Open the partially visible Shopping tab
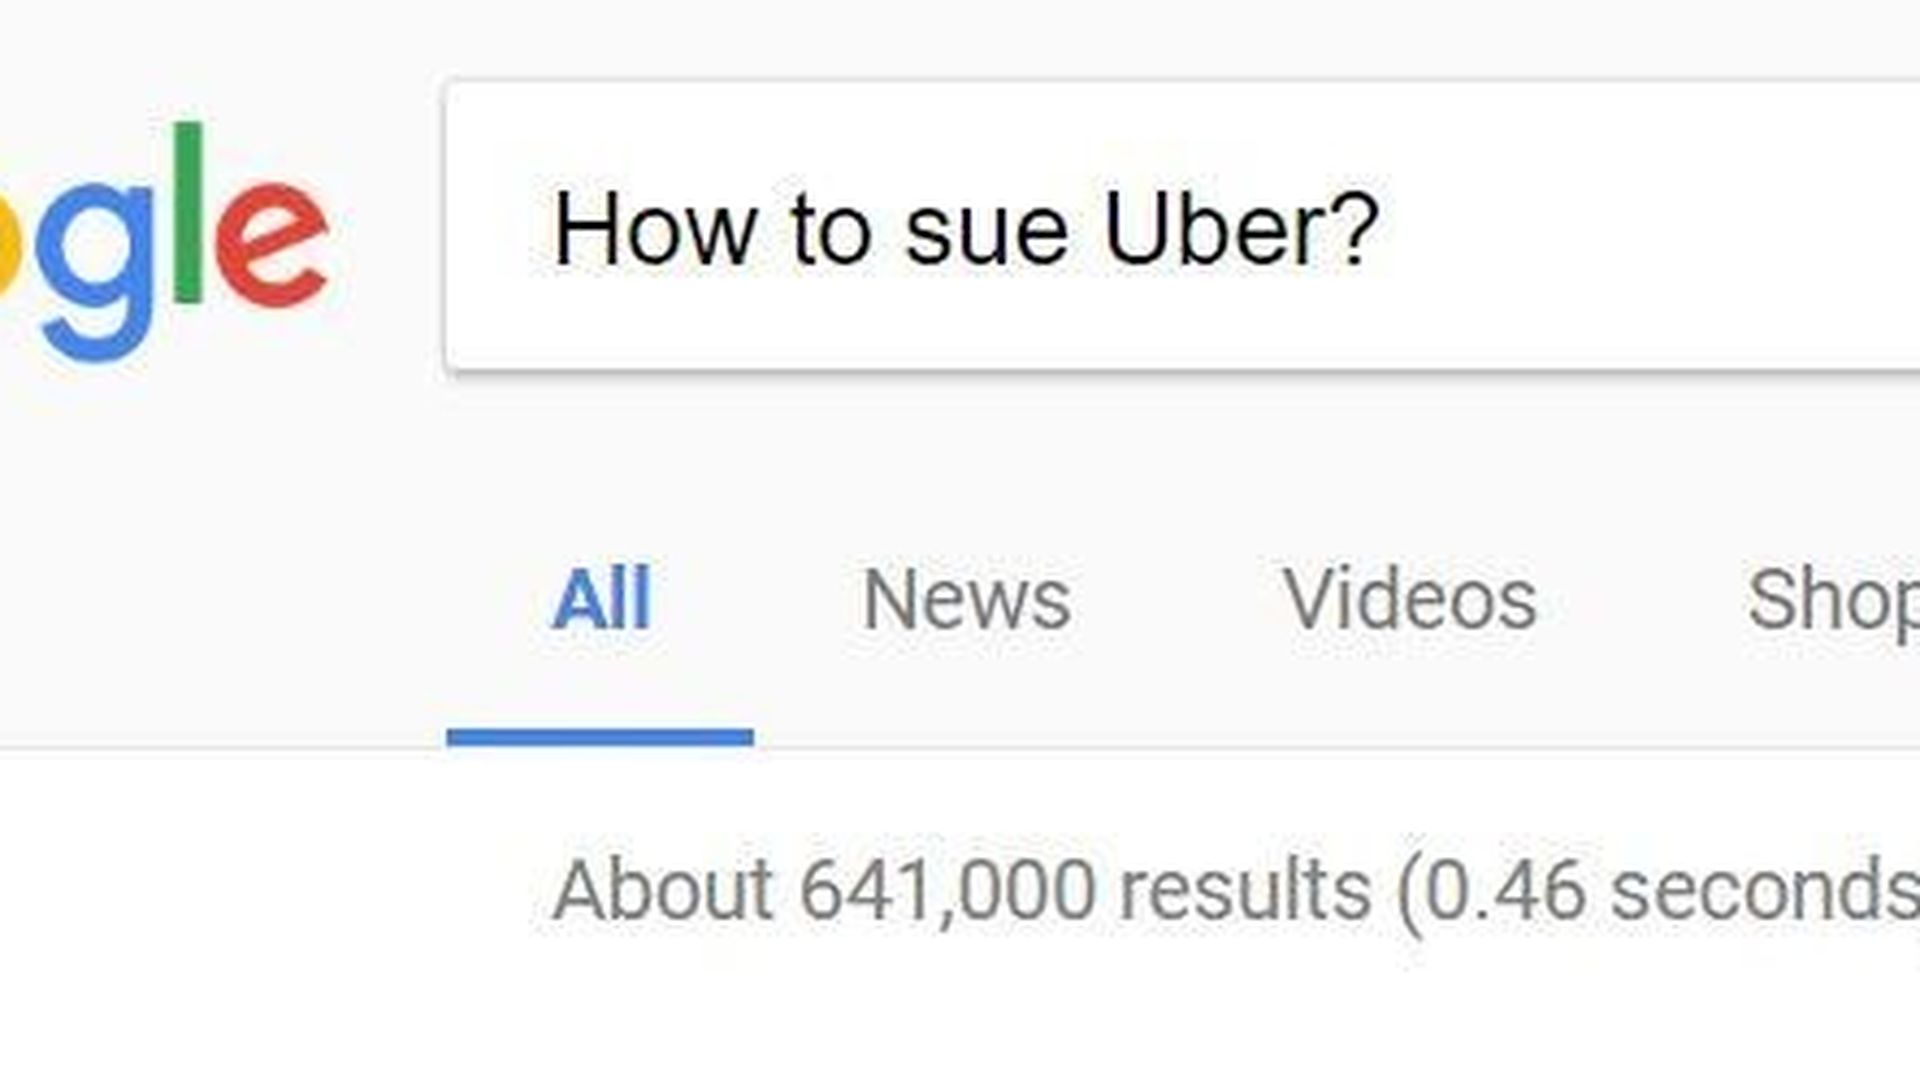 pos(1832,600)
